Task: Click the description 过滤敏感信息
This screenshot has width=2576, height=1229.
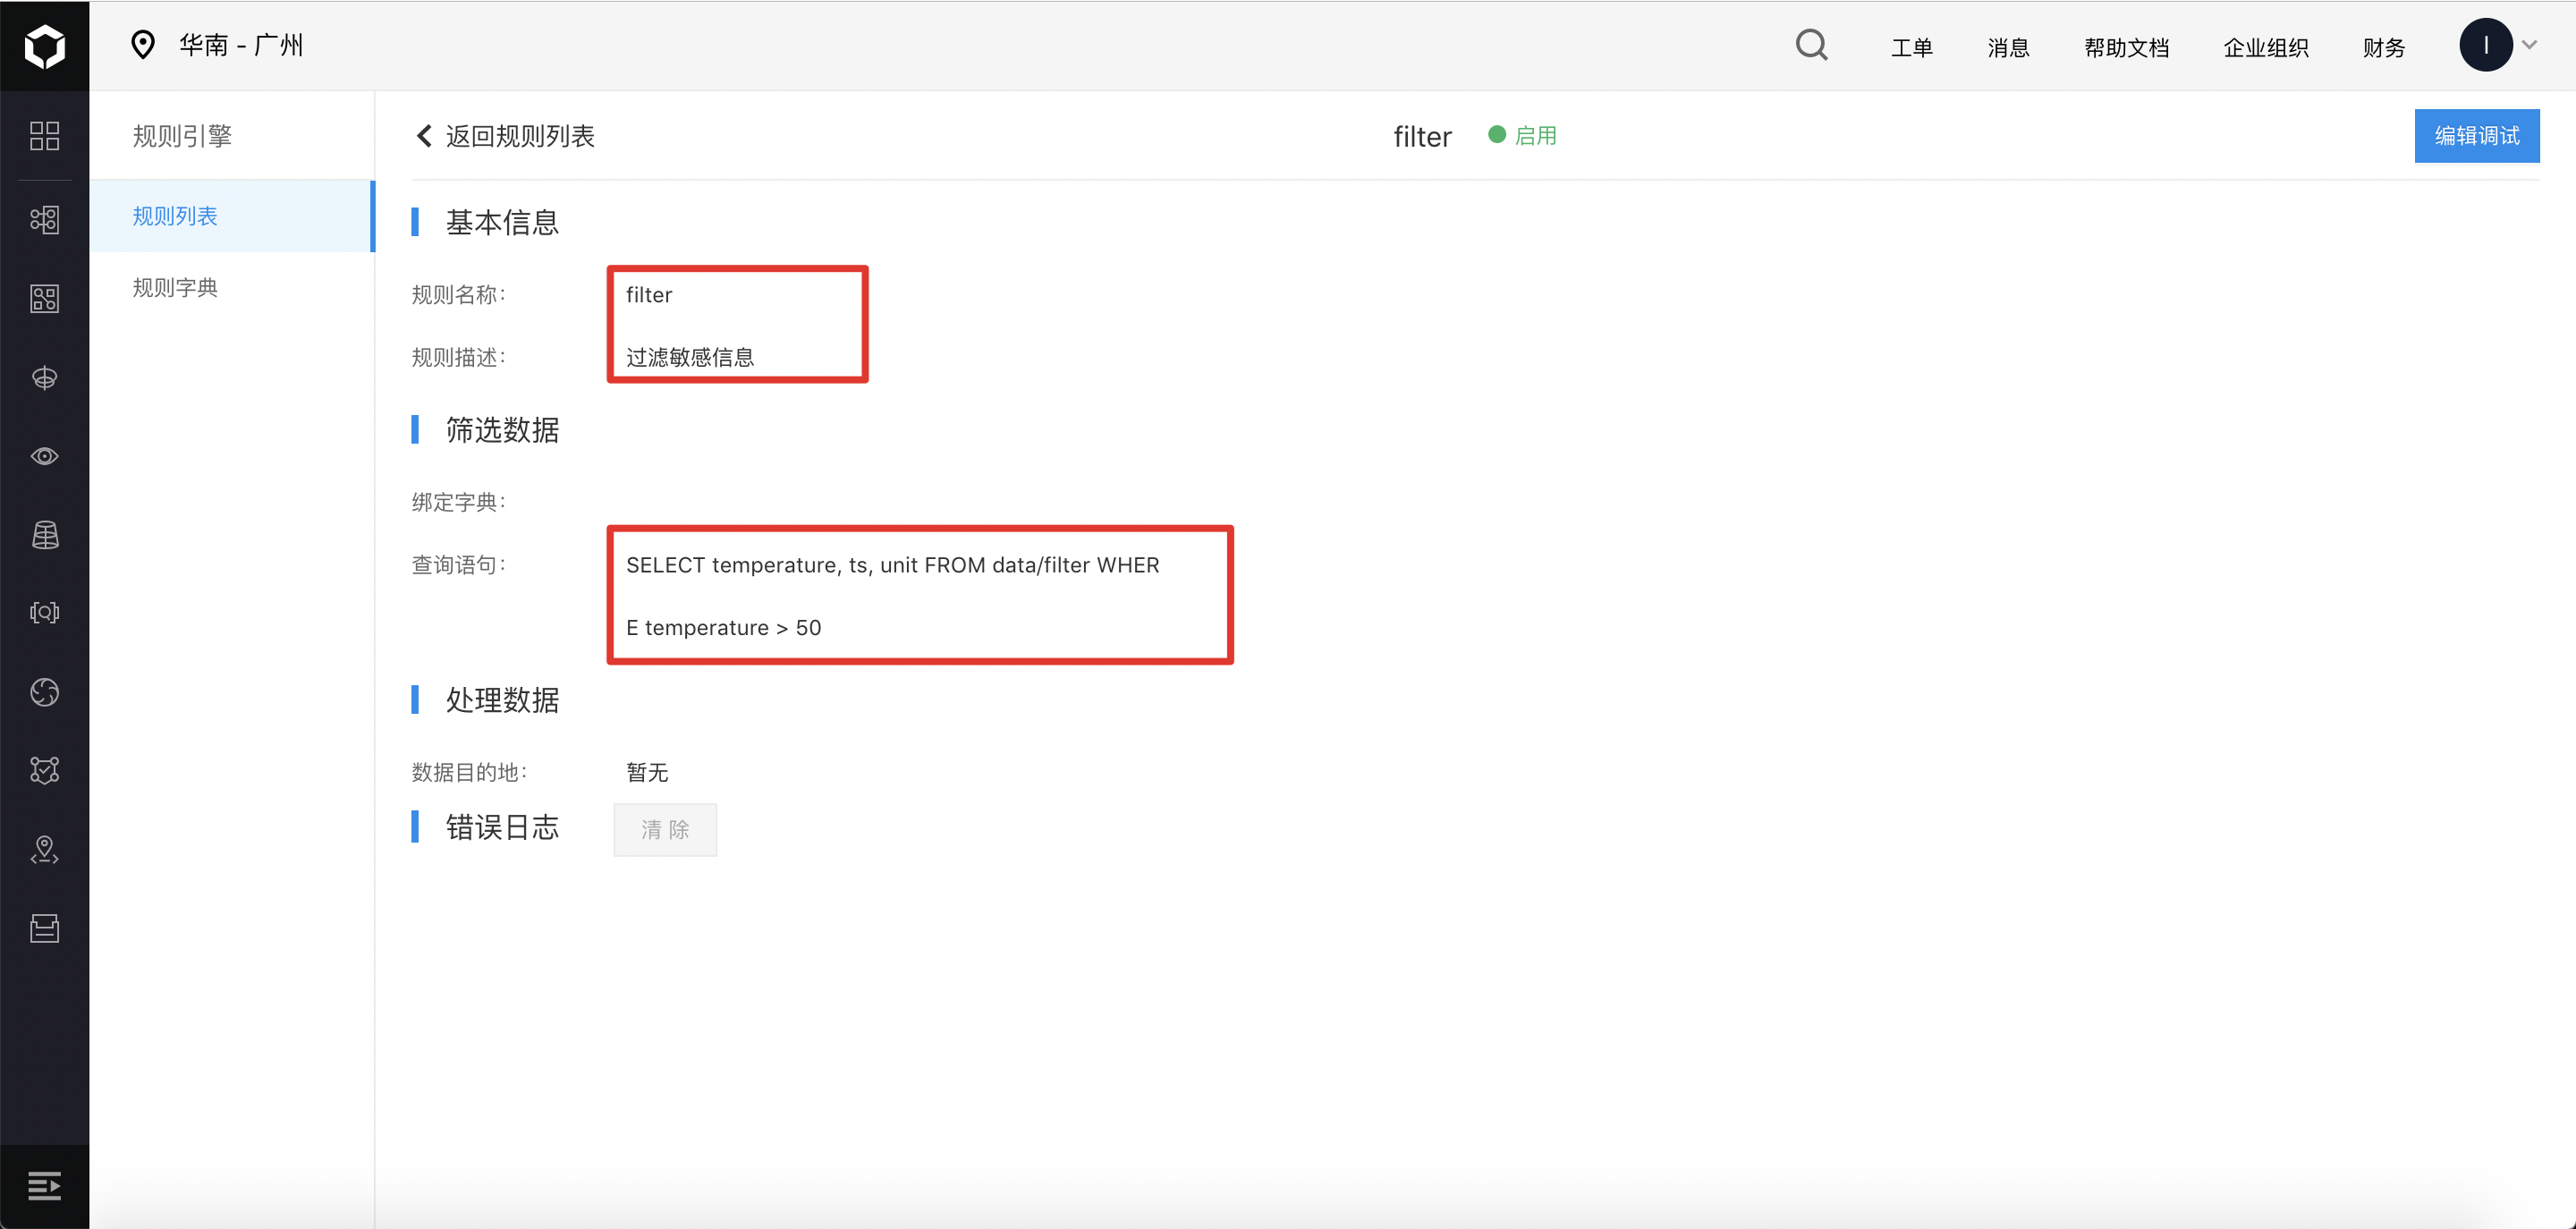Action: coord(690,358)
